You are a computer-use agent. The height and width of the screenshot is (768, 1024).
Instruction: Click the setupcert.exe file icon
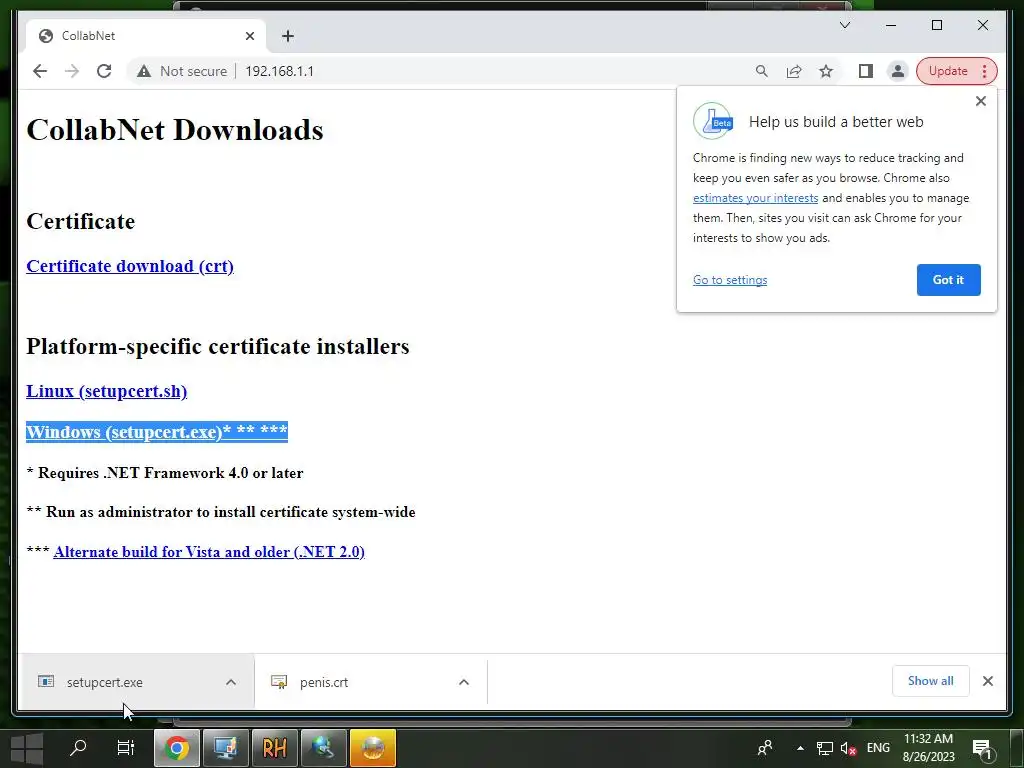tap(46, 682)
